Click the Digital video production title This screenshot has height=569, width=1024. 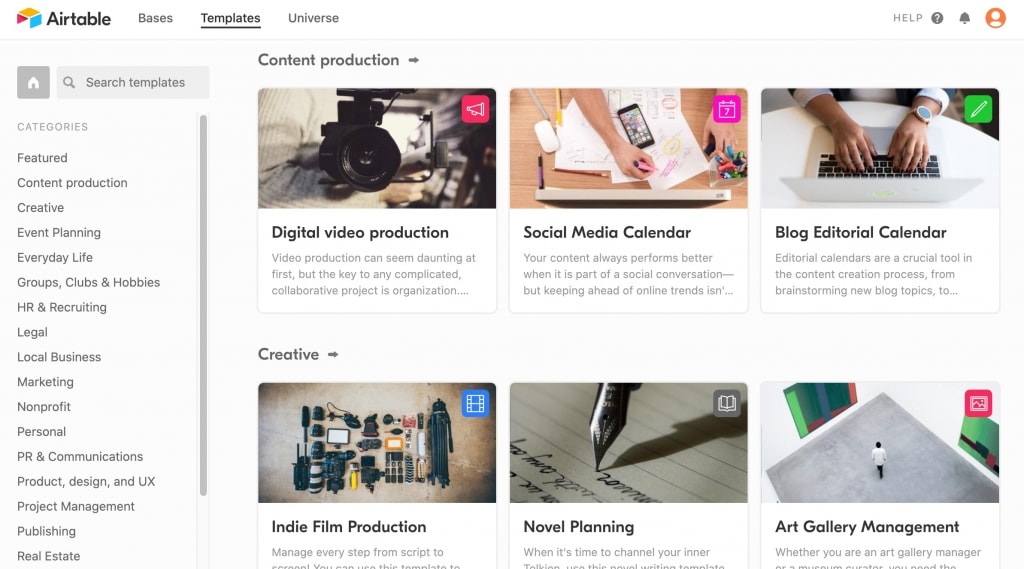coord(360,233)
